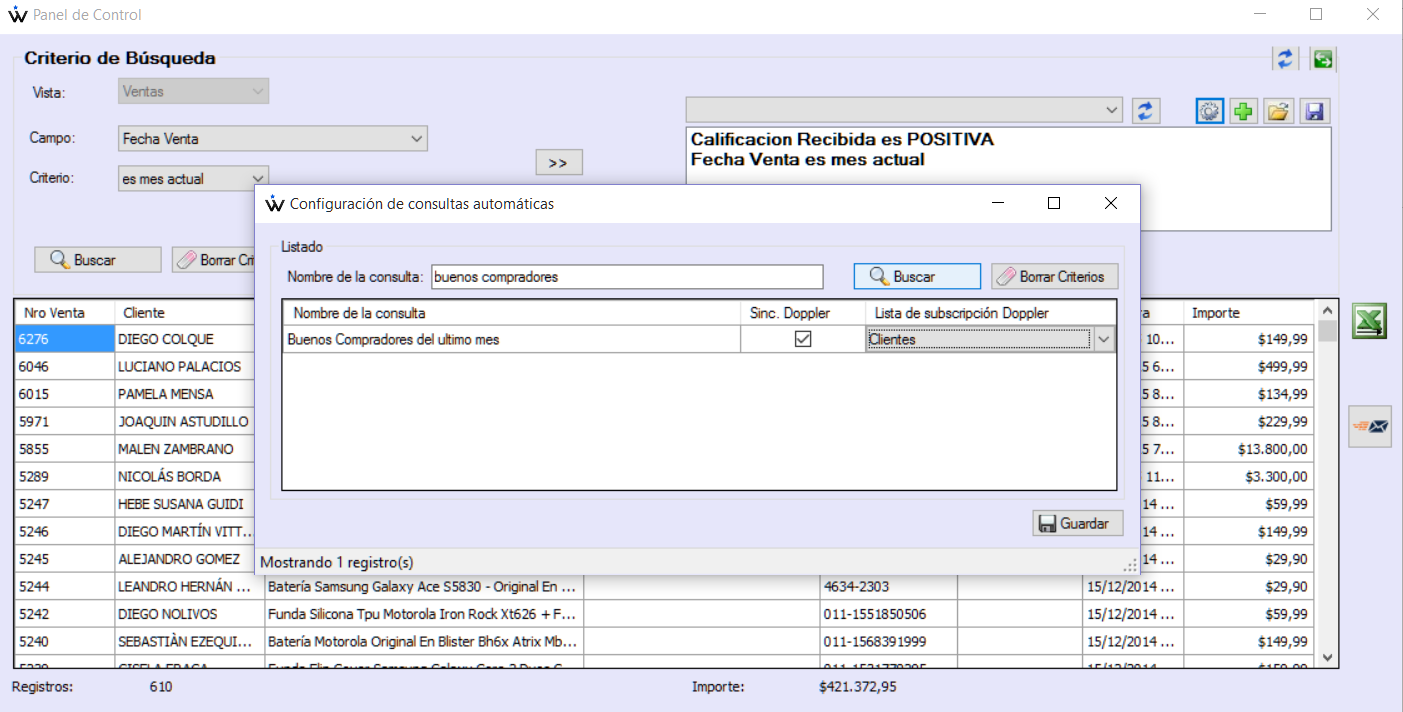1403x712 pixels.
Task: Click the down arrow of the sales grid scrollbar
Action: click(x=1328, y=657)
